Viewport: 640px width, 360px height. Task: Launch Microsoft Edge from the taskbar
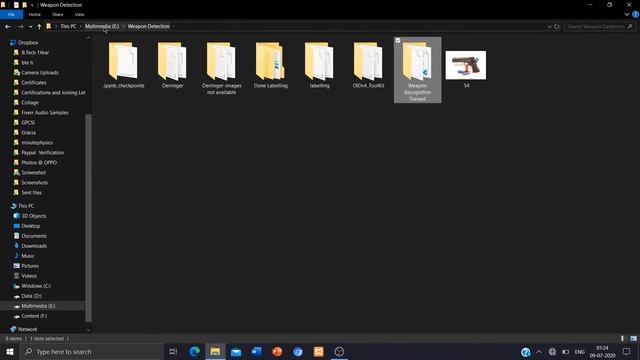pos(194,351)
